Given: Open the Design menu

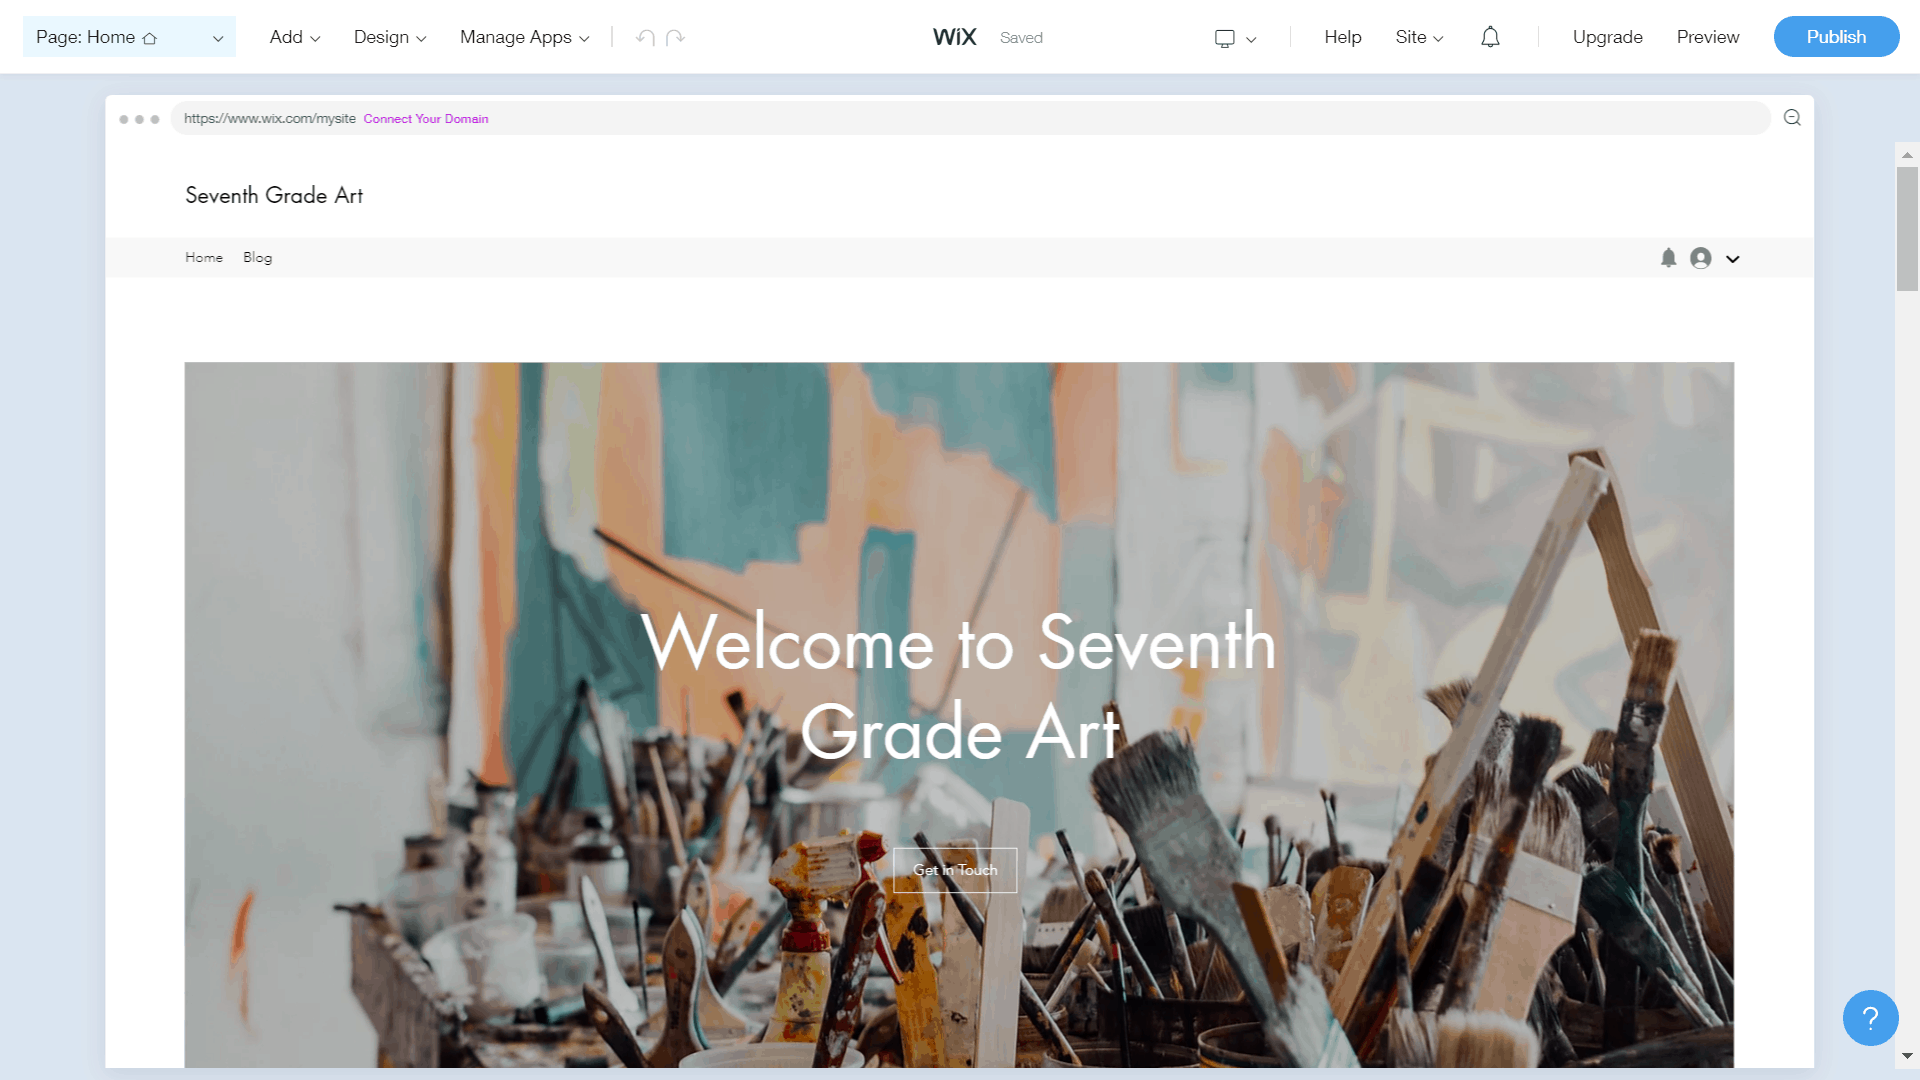Looking at the screenshot, I should [x=390, y=37].
